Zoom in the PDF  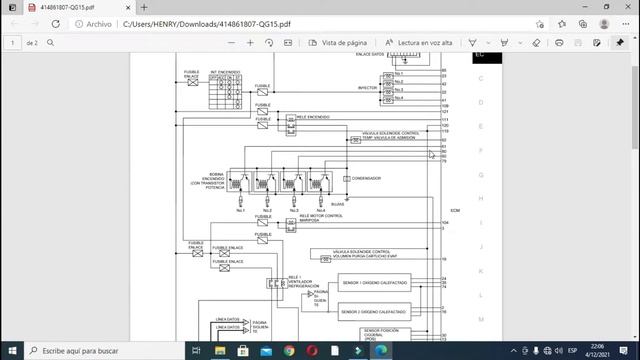tap(250, 42)
